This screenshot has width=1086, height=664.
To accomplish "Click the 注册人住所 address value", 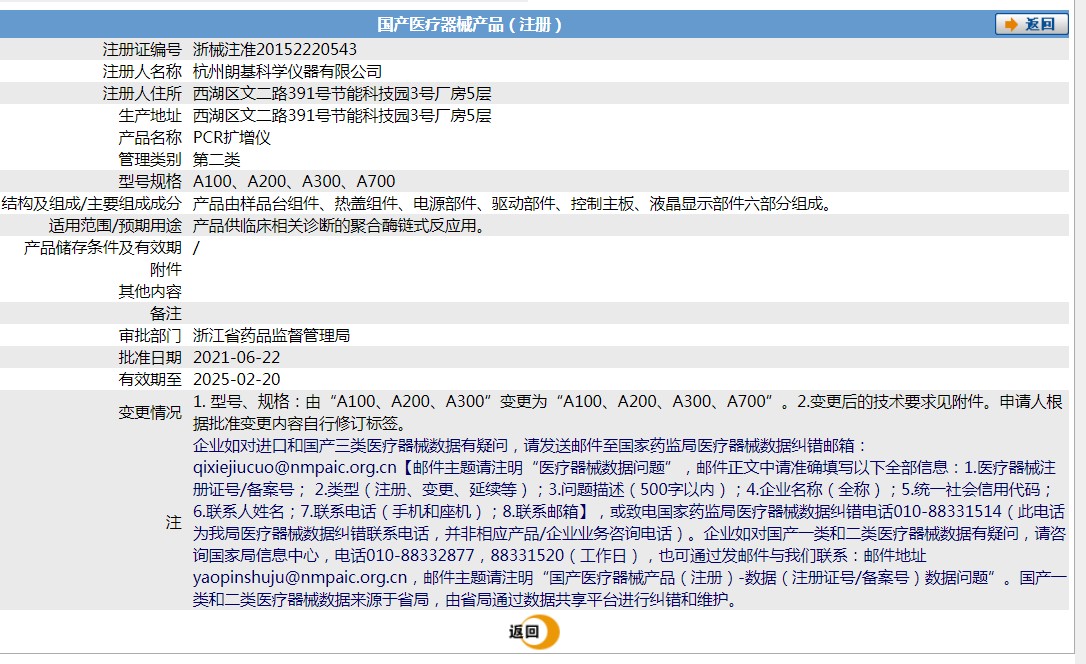I will coord(342,93).
